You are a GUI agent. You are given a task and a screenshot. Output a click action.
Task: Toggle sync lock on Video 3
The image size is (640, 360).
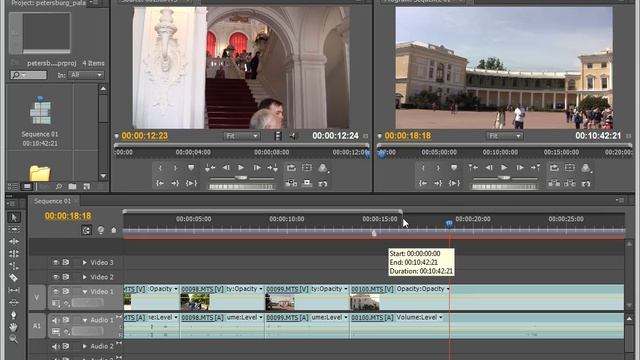pos(66,262)
